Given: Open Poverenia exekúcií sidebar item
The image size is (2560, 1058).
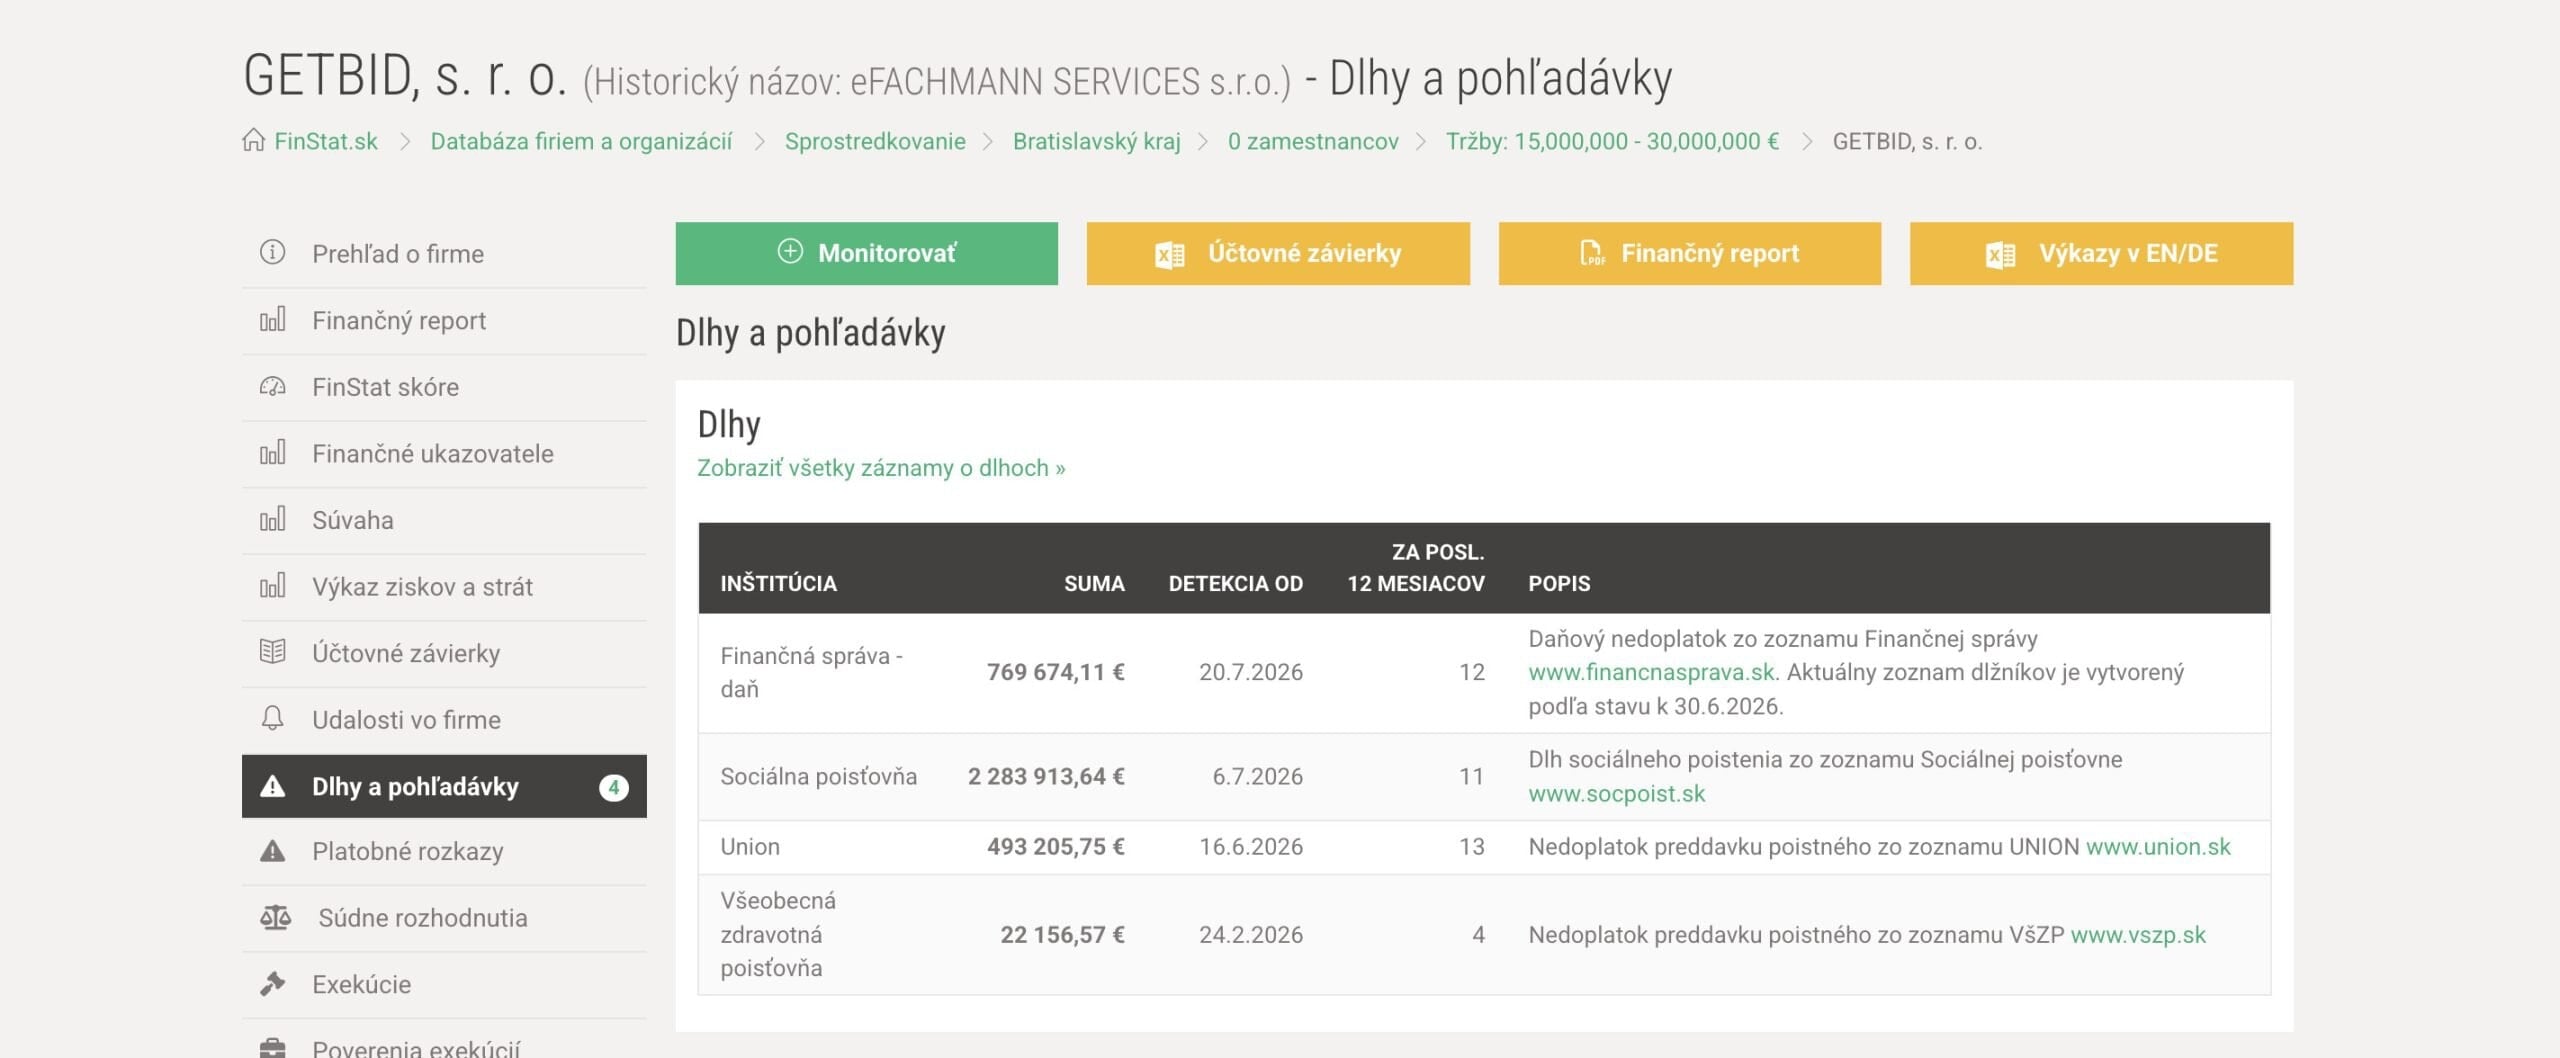Looking at the screenshot, I should 444,1040.
